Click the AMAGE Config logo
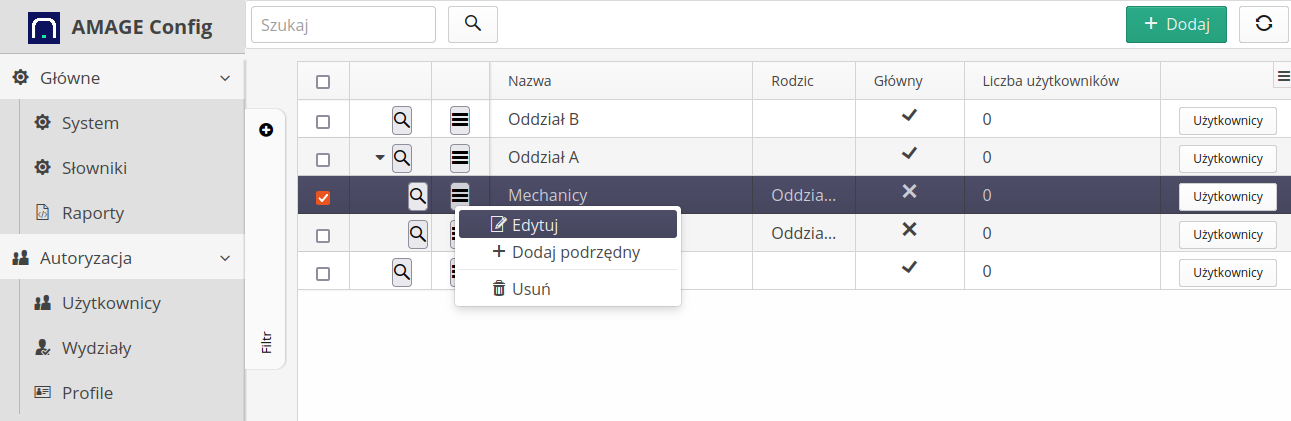The width and height of the screenshot is (1291, 421). 44,27
